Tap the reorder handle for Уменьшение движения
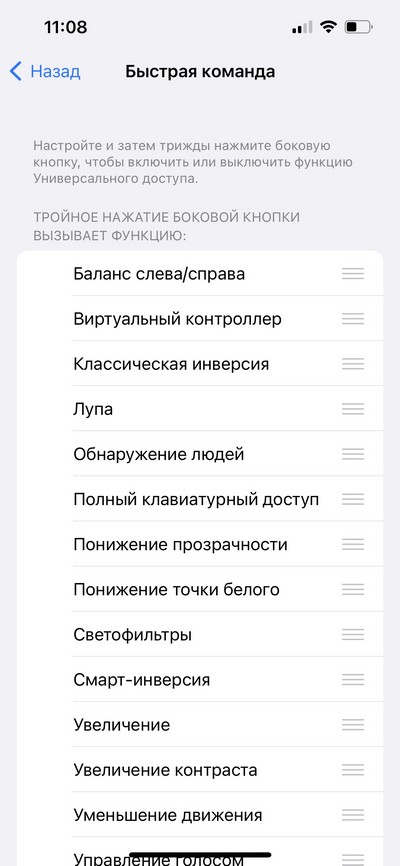Viewport: 400px width, 866px height. point(352,815)
